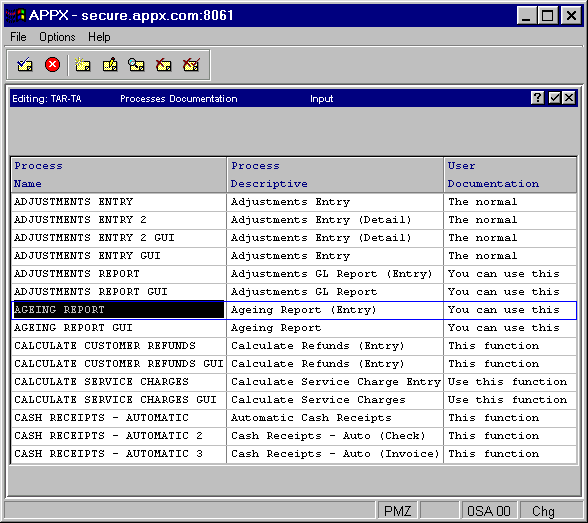Open the Options menu
The height and width of the screenshot is (523, 588).
coord(57,37)
